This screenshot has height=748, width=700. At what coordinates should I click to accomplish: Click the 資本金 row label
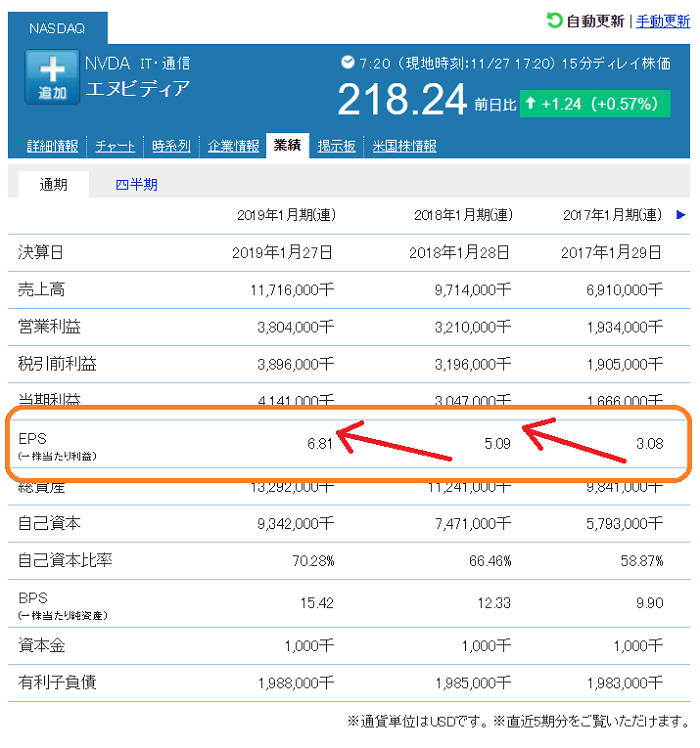42,645
